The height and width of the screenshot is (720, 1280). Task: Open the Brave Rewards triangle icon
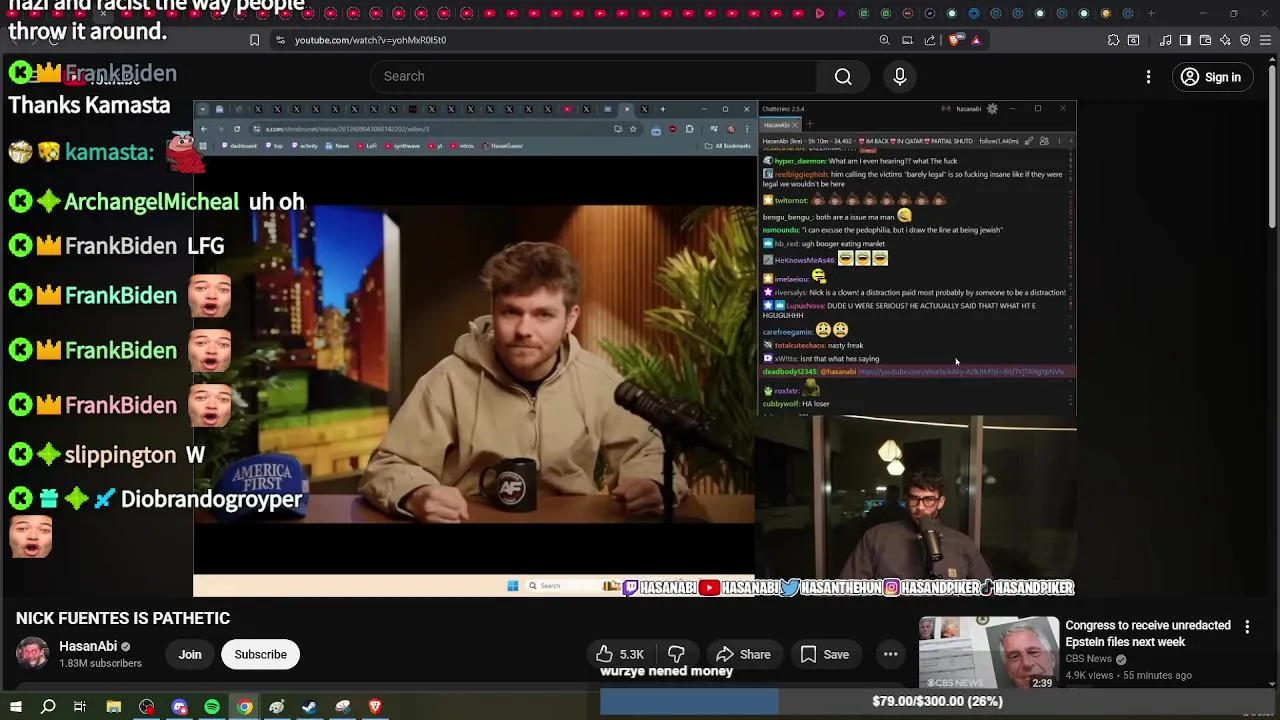coord(976,40)
